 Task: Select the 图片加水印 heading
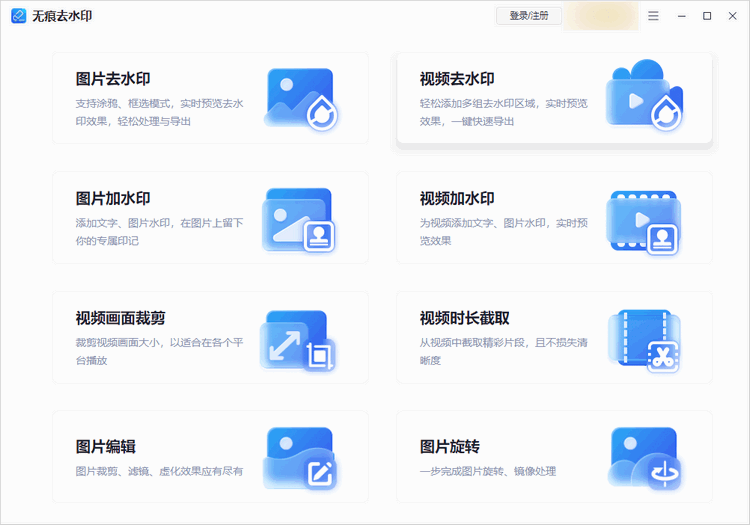[113, 198]
